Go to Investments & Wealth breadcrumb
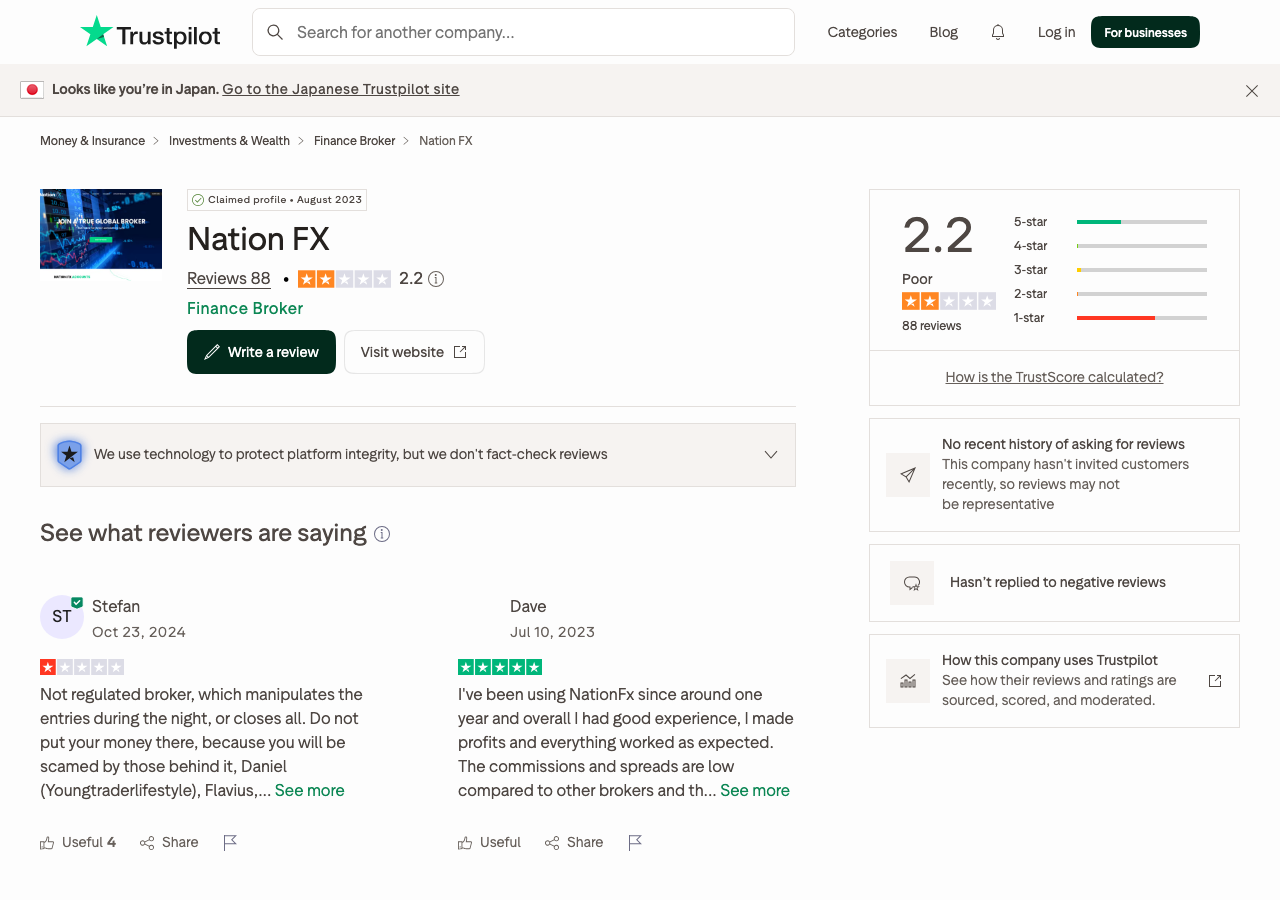This screenshot has width=1280, height=900. [x=229, y=141]
